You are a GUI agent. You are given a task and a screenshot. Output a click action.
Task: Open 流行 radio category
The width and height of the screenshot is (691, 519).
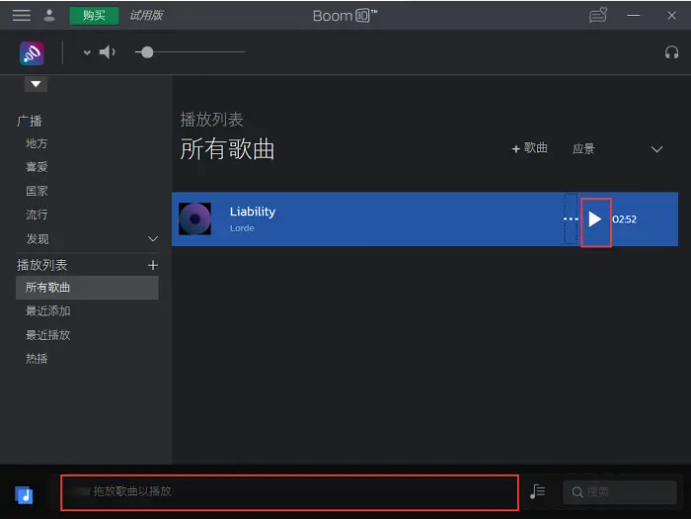click(37, 215)
